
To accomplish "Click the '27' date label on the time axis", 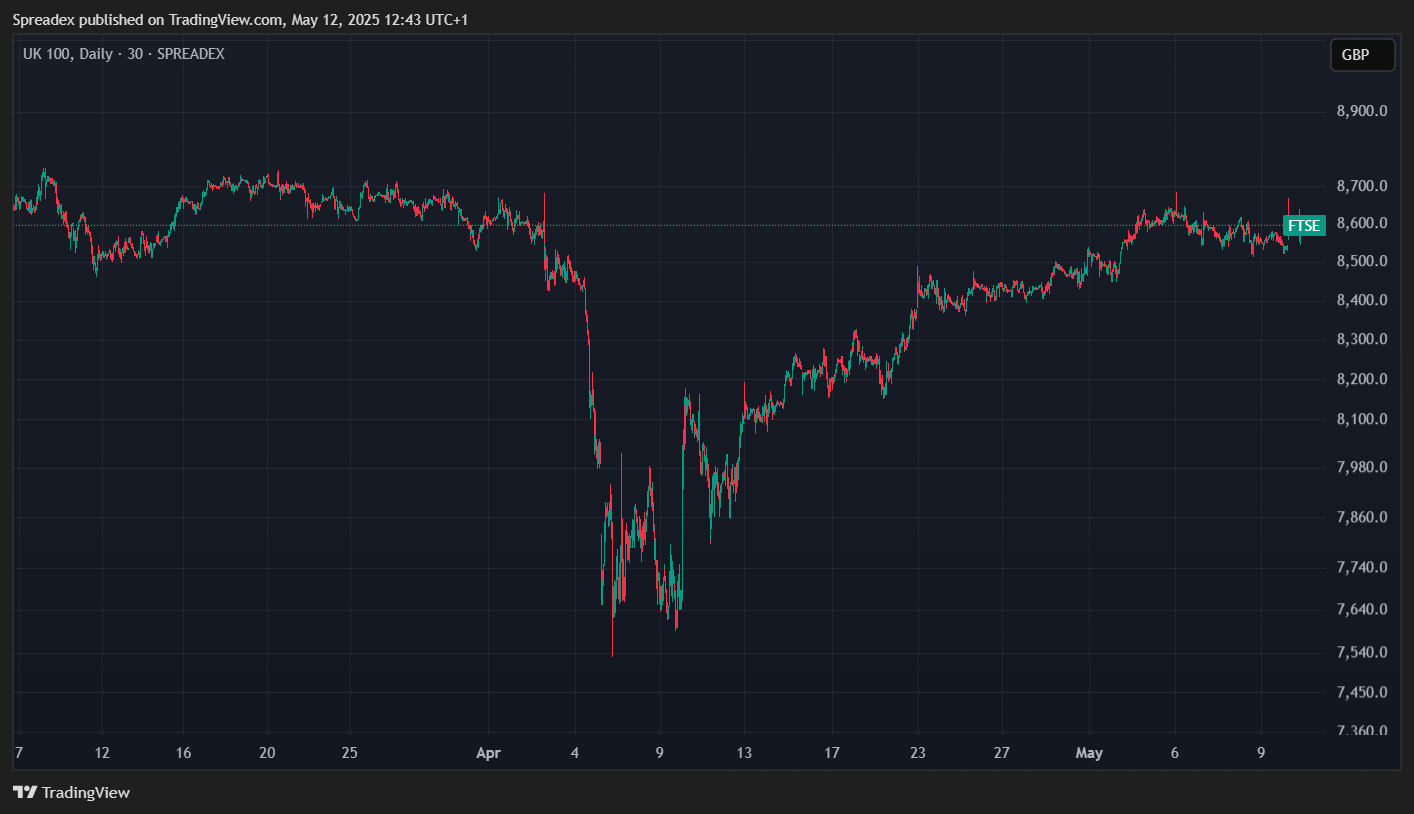I will [x=1003, y=753].
